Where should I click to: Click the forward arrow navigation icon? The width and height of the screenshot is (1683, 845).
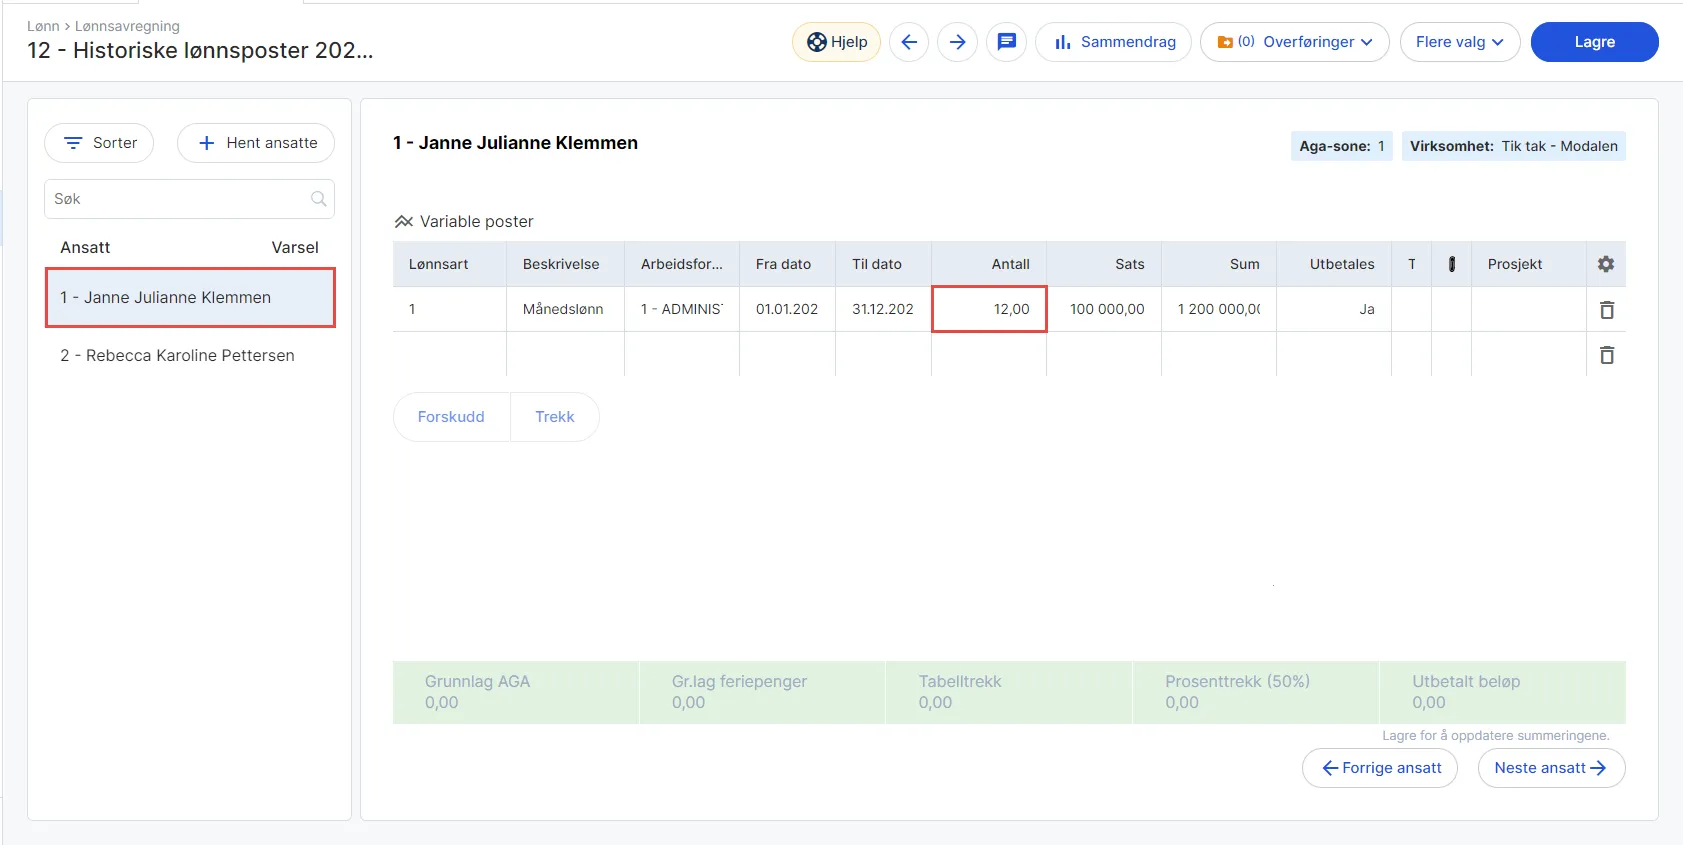pos(957,42)
